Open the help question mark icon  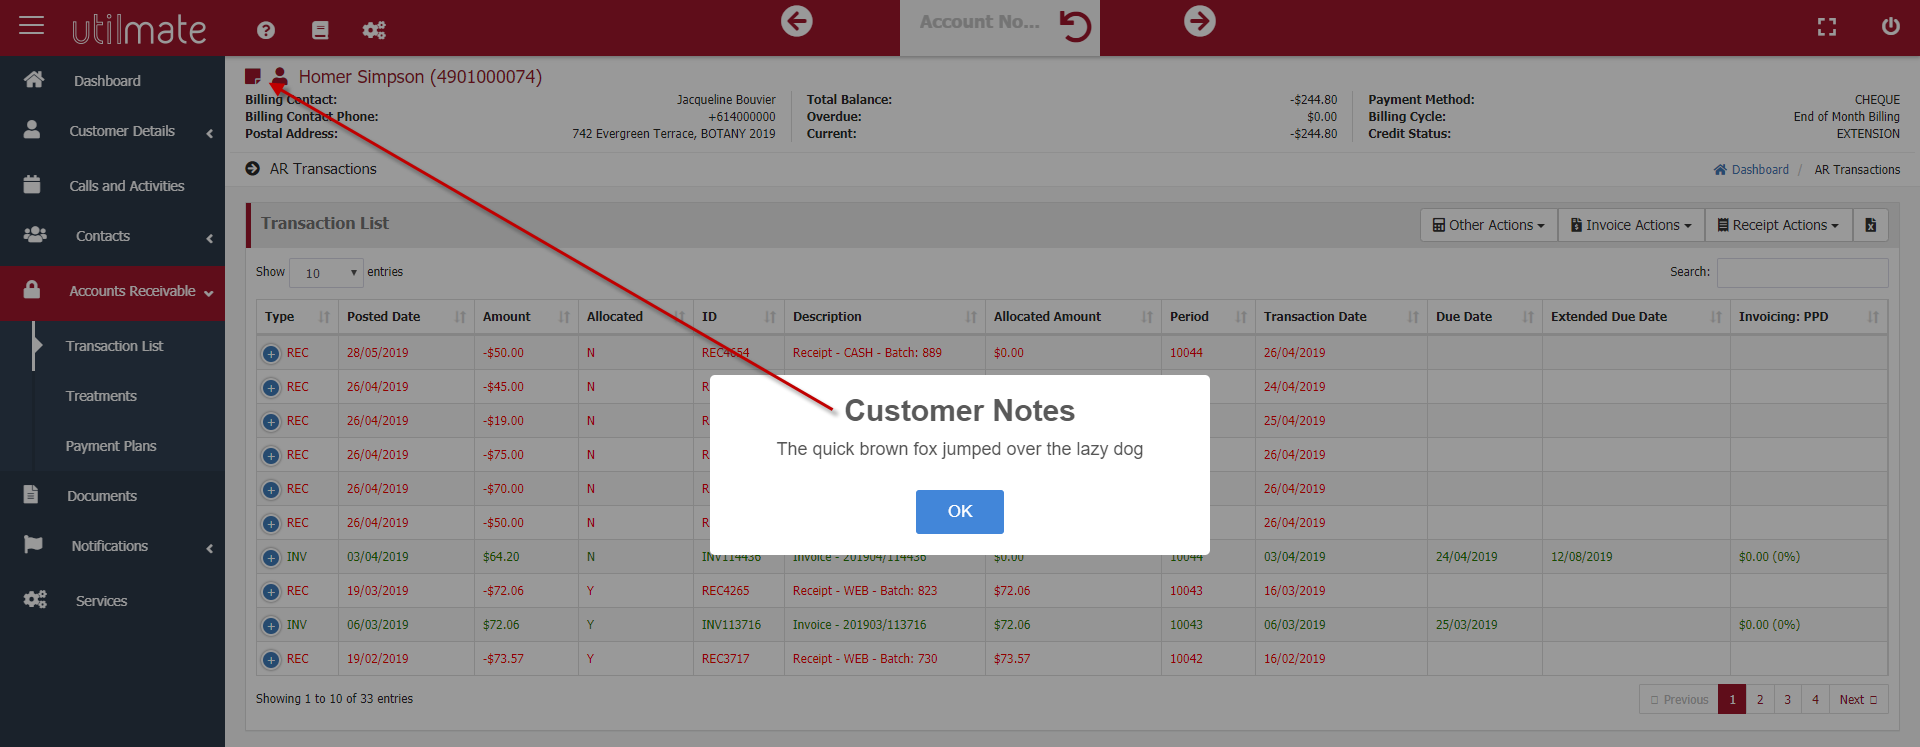[x=266, y=30]
